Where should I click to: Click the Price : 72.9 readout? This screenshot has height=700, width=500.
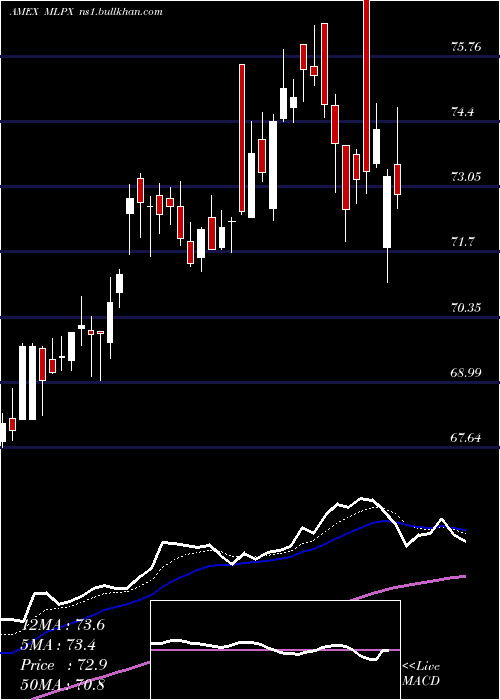point(64,665)
